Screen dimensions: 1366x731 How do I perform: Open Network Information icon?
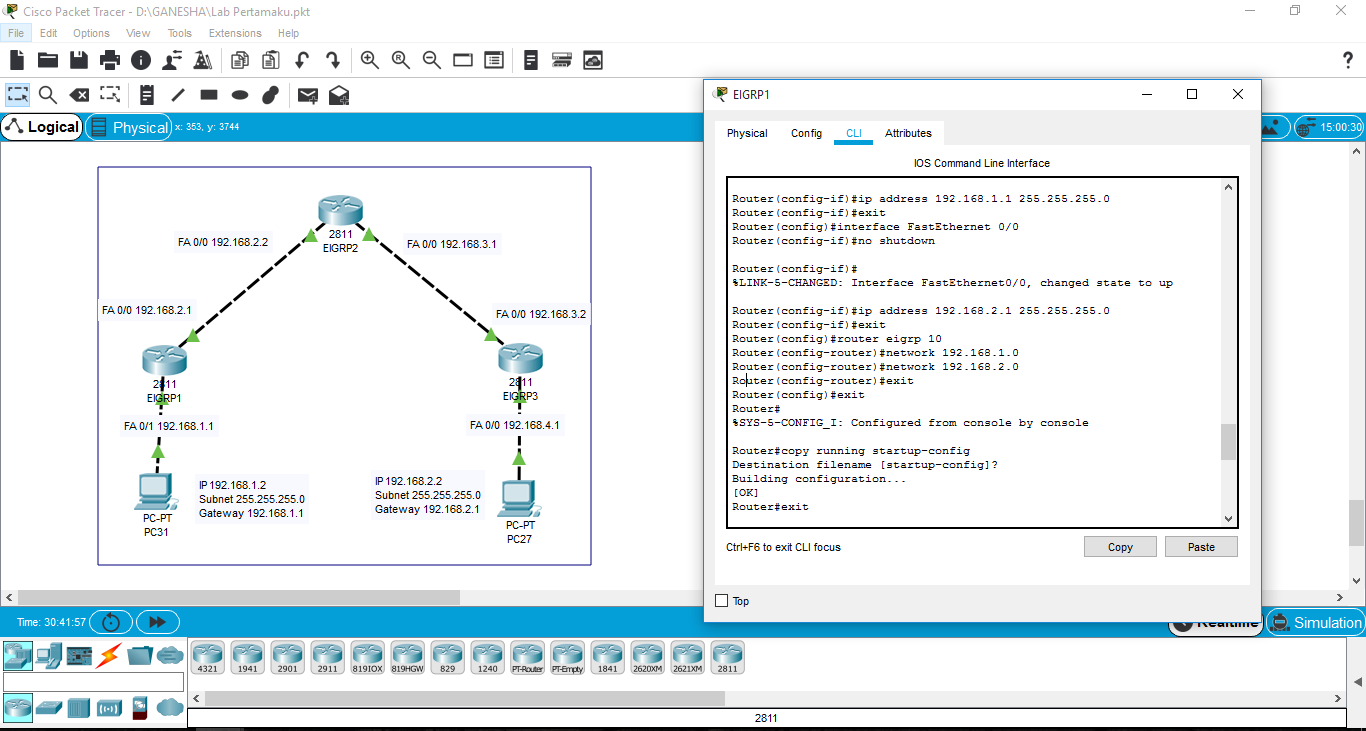coord(141,60)
